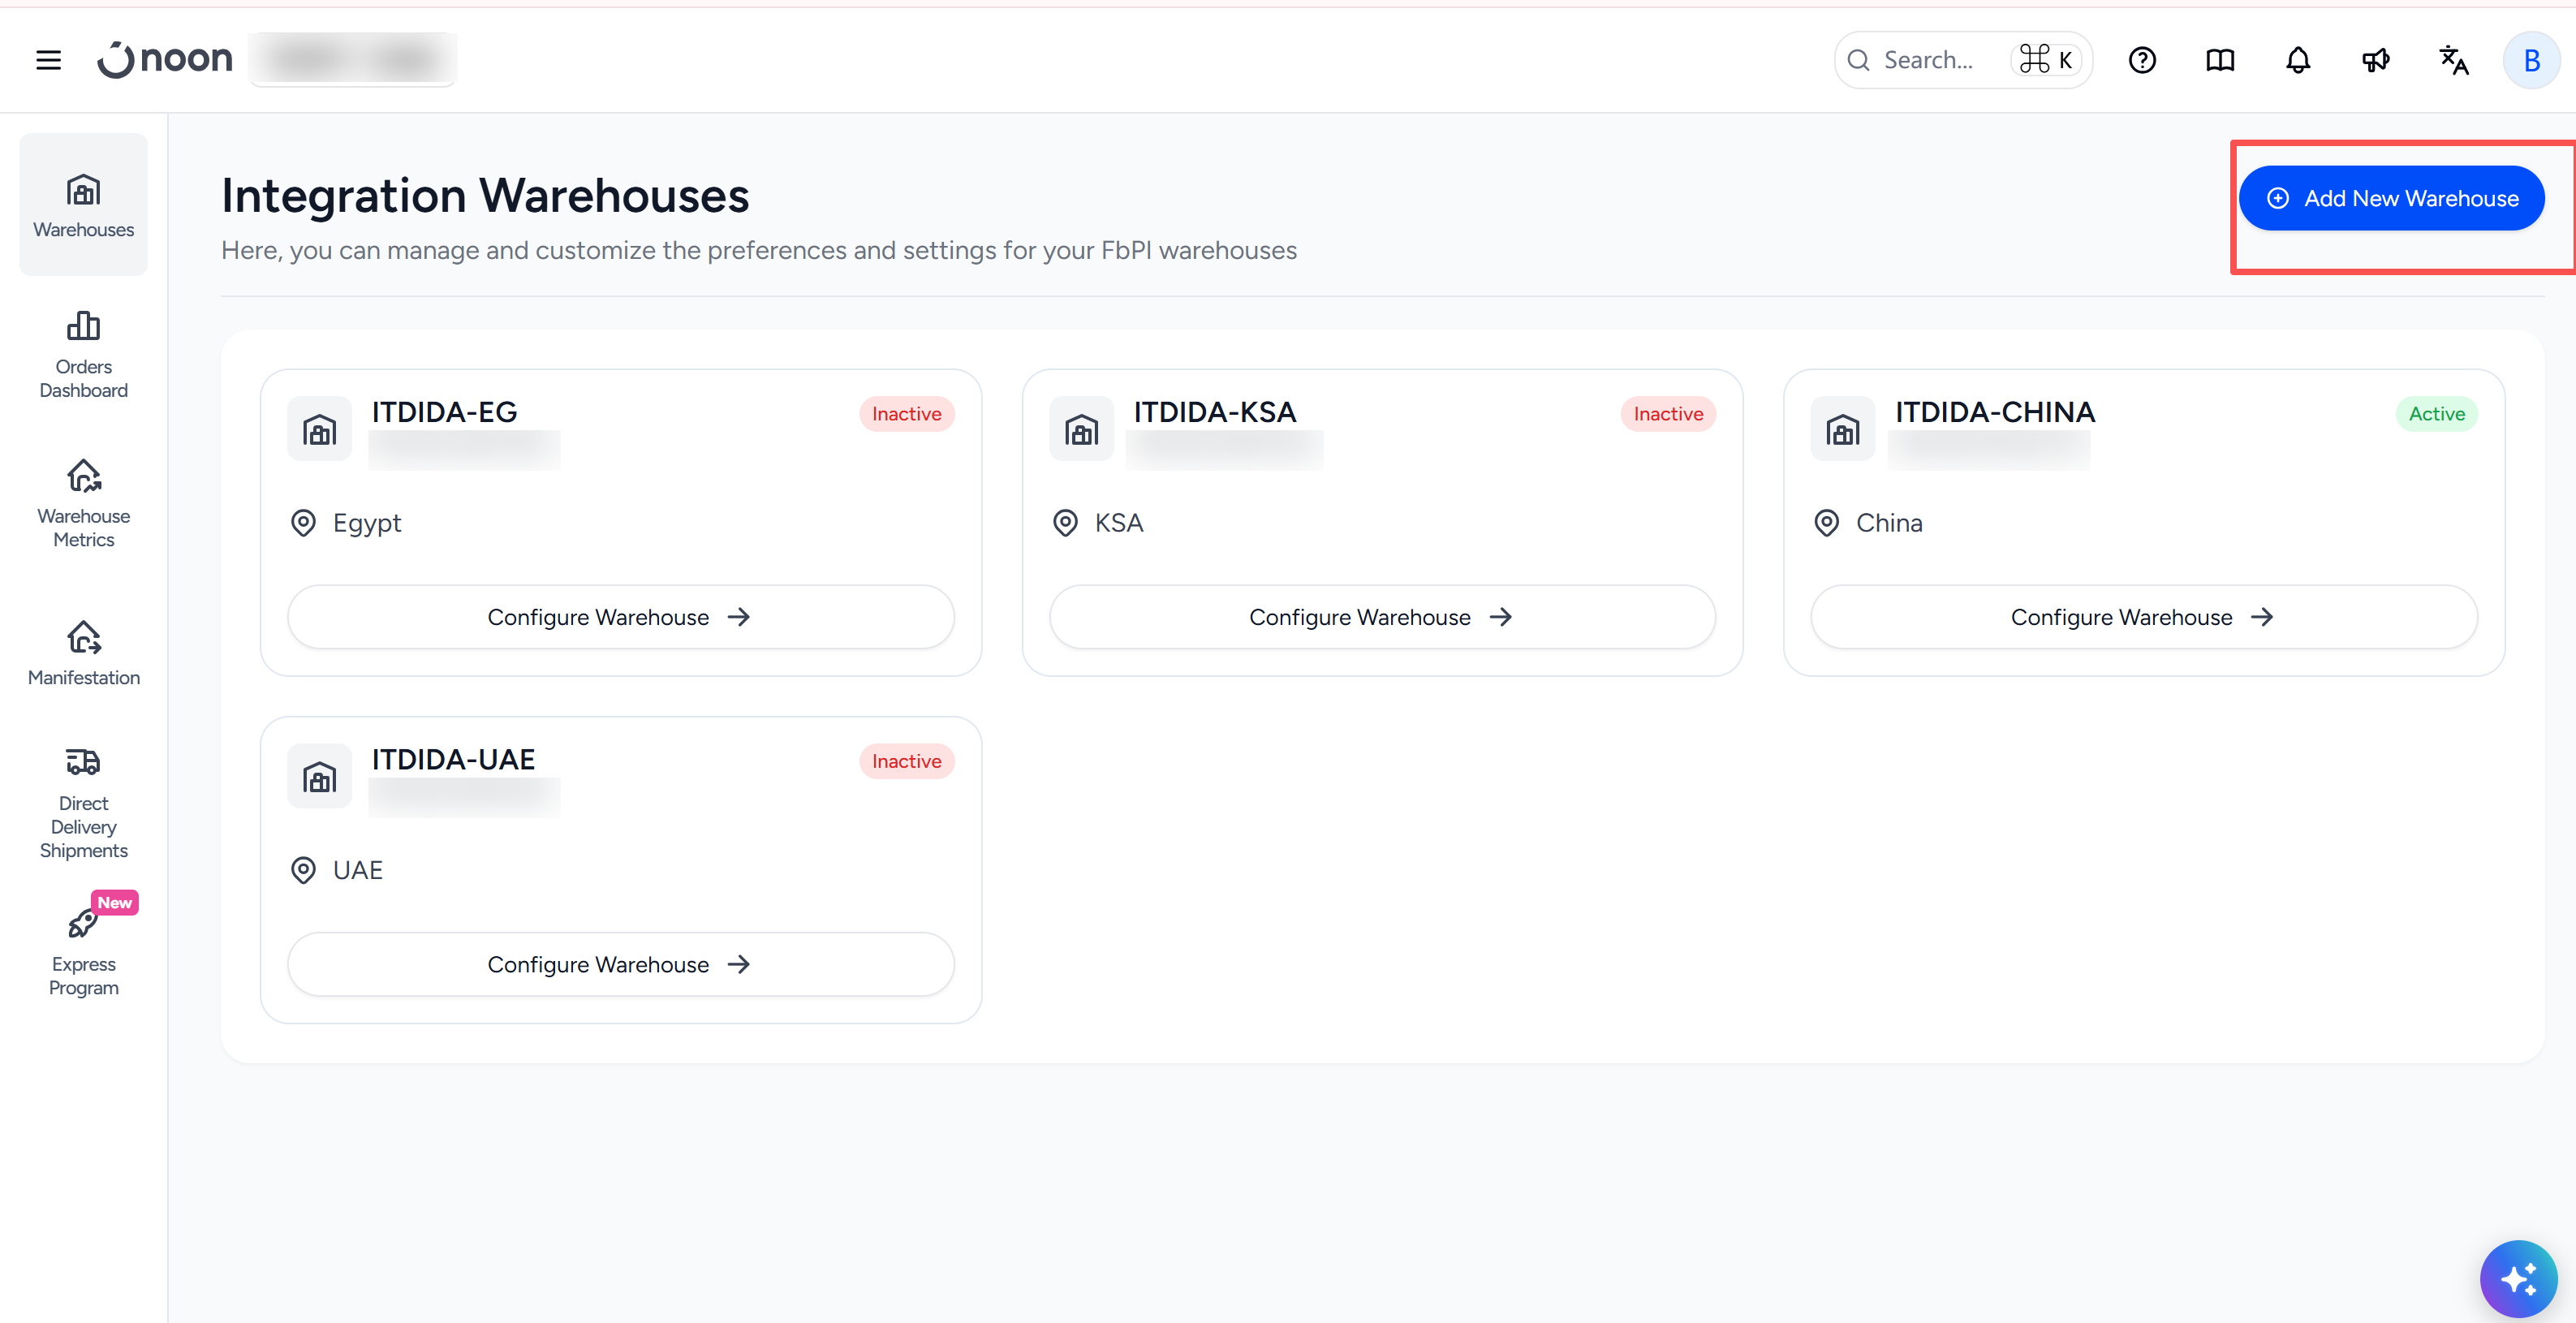Click the Integration Warehouses heading
This screenshot has height=1323, width=2576.
pyautogui.click(x=485, y=195)
